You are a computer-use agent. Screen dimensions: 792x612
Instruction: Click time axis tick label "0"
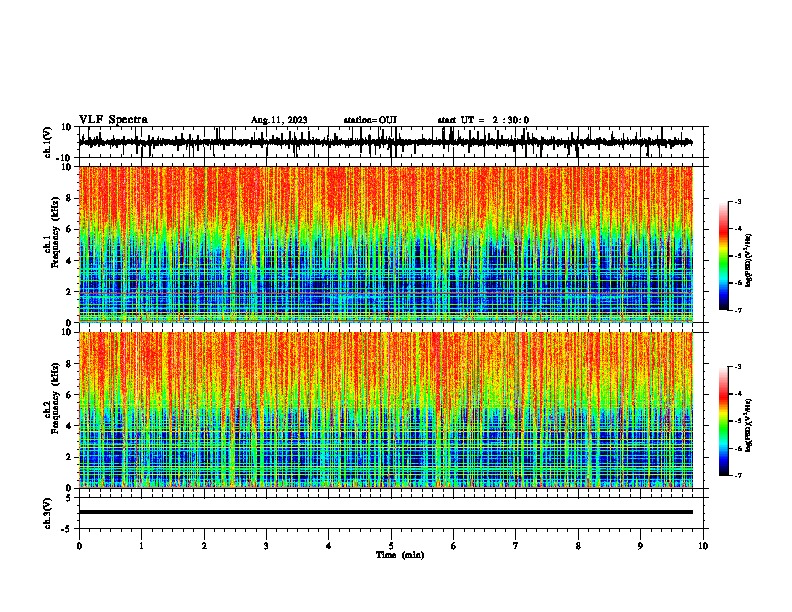click(x=79, y=546)
